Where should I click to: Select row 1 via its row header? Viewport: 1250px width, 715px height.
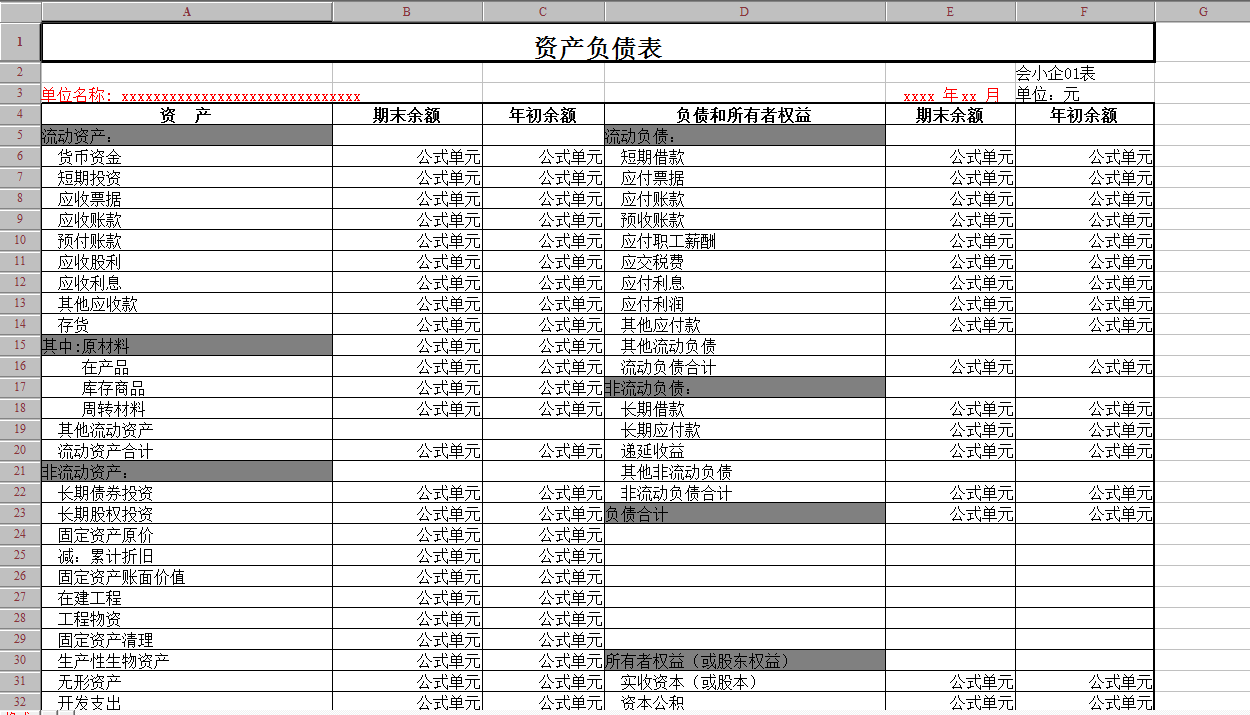pos(20,43)
